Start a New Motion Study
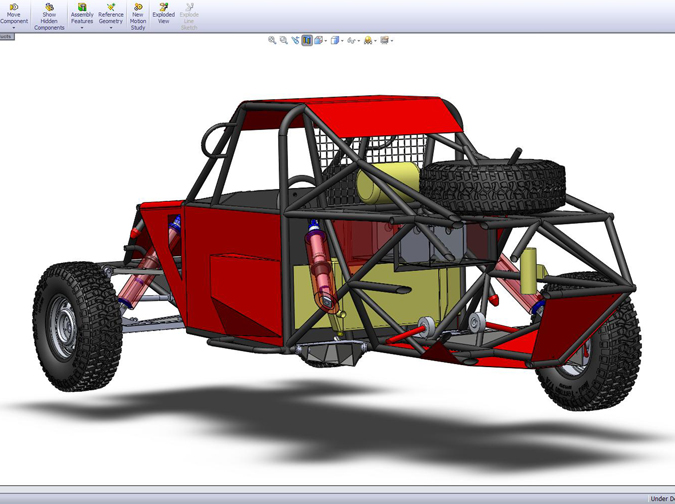Image resolution: width=675 pixels, height=504 pixels. (x=138, y=16)
